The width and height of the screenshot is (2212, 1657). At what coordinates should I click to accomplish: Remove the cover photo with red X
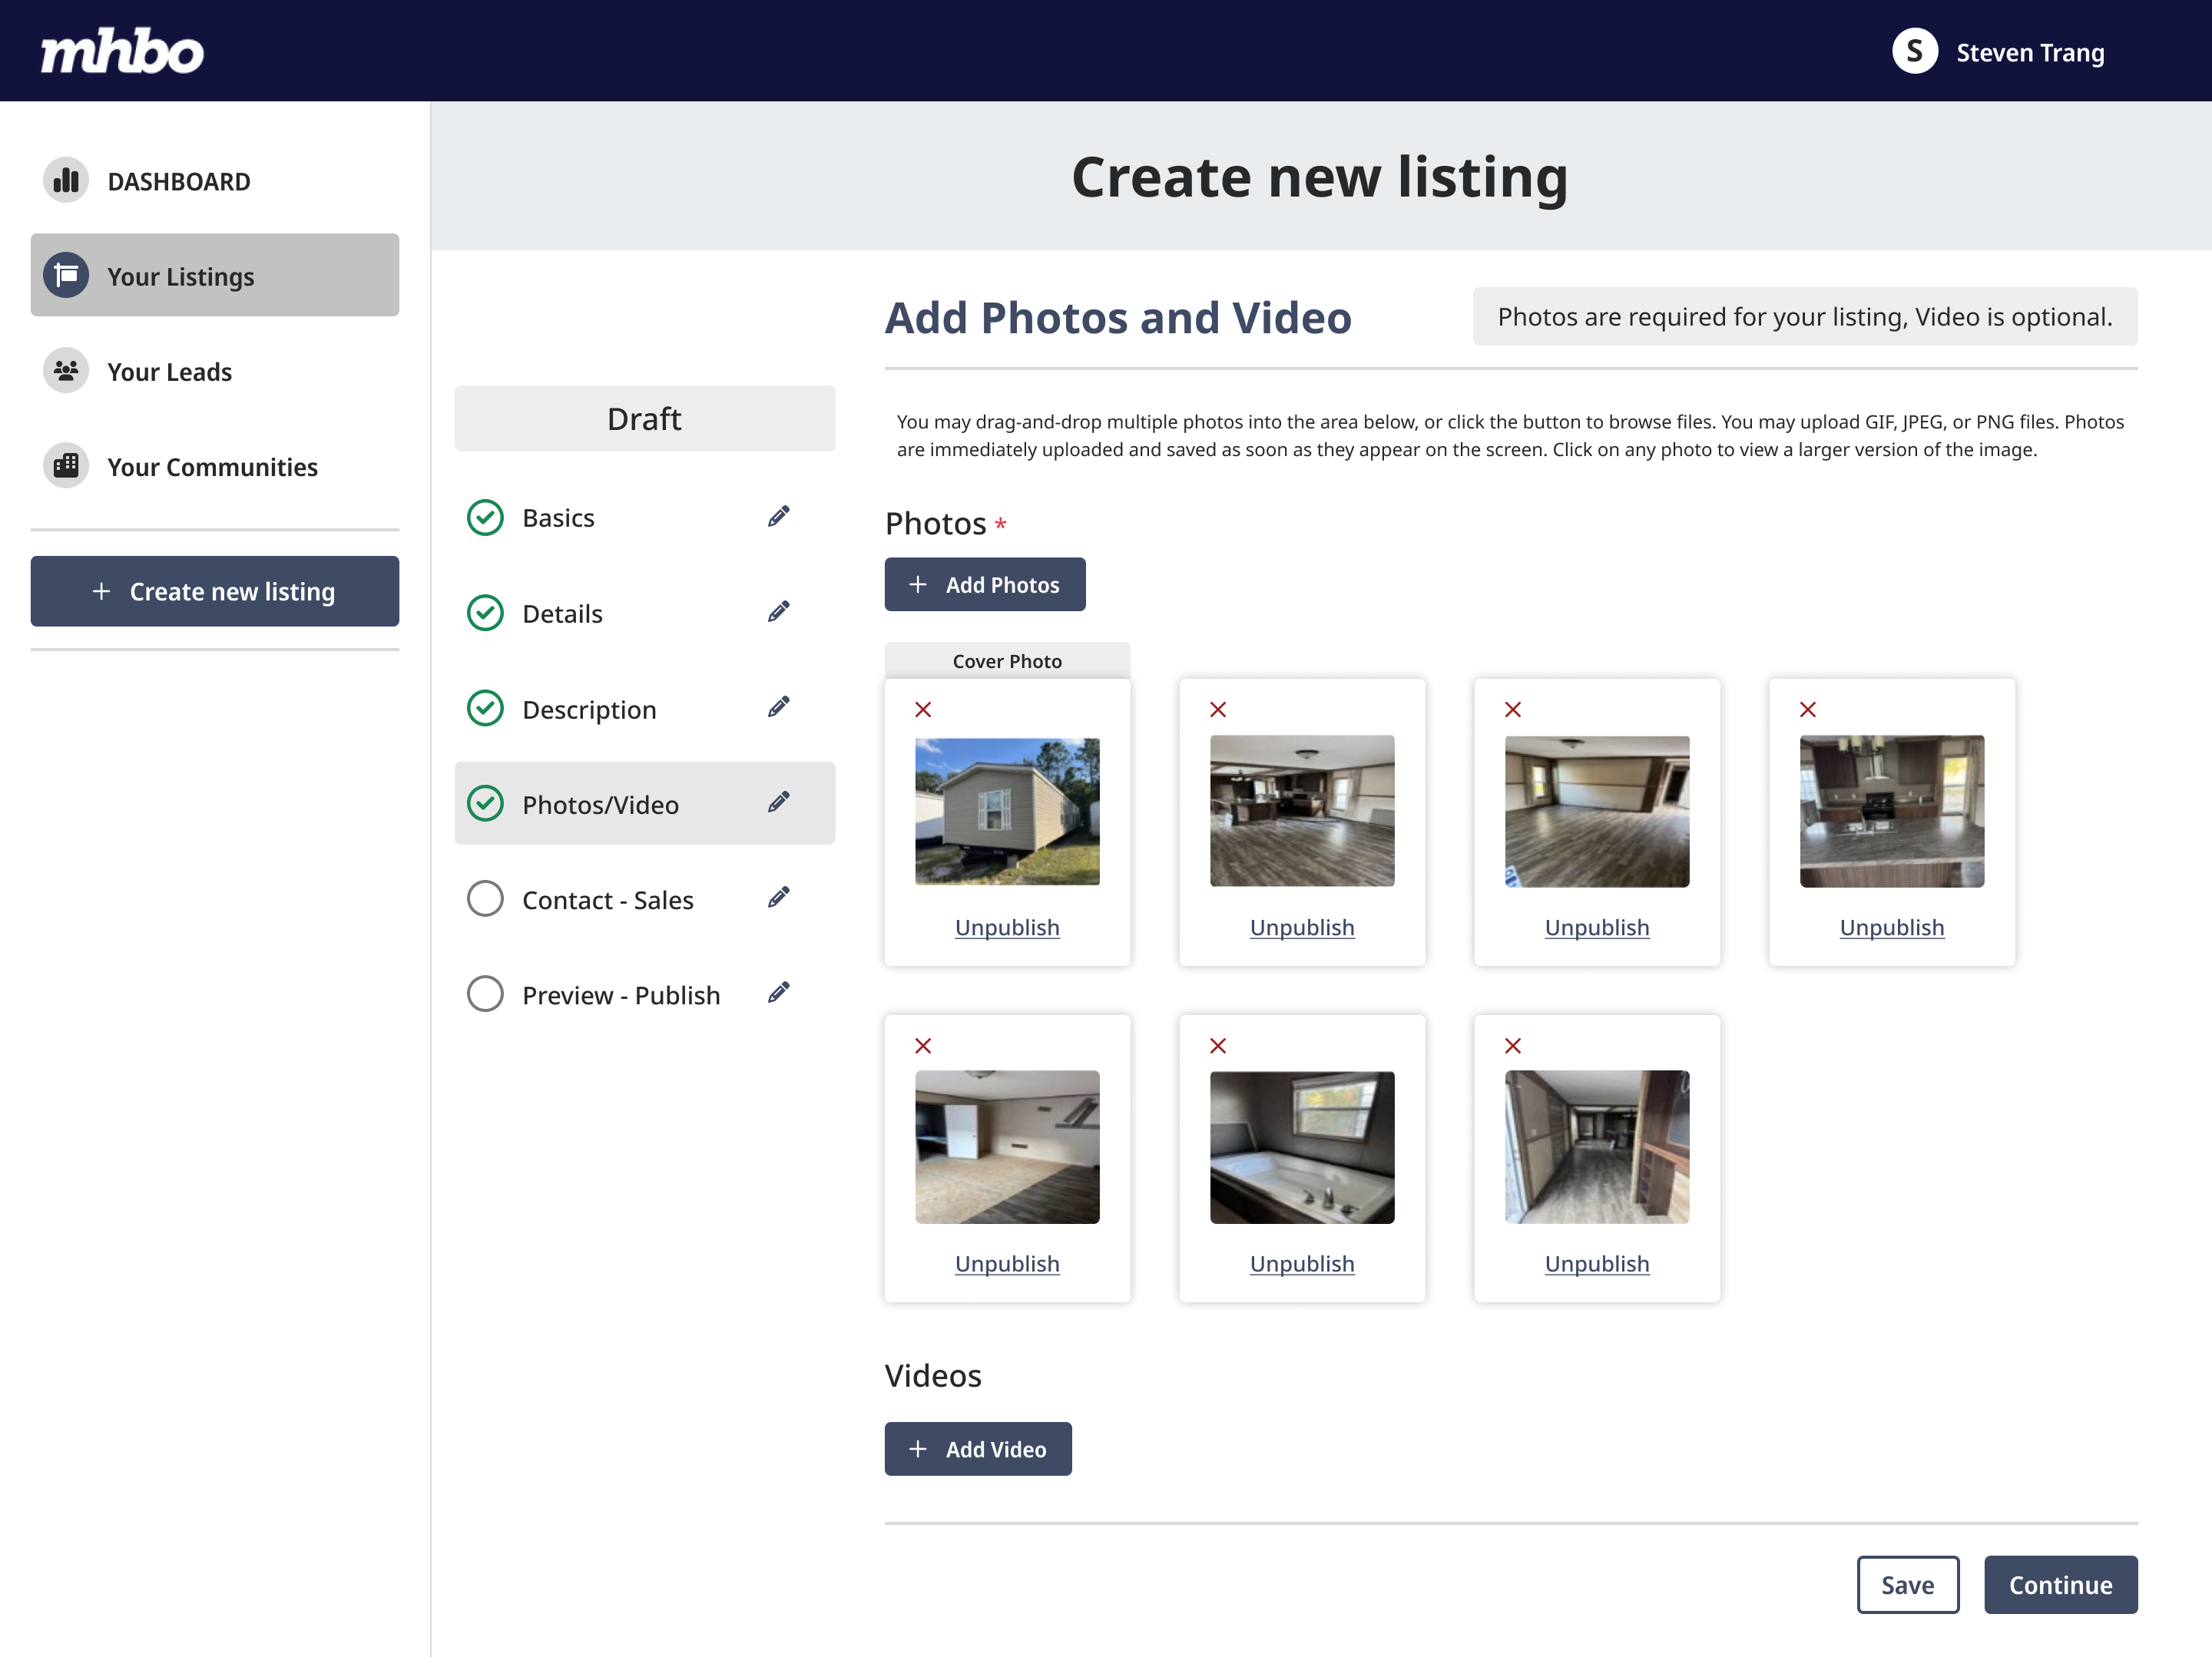coord(923,709)
